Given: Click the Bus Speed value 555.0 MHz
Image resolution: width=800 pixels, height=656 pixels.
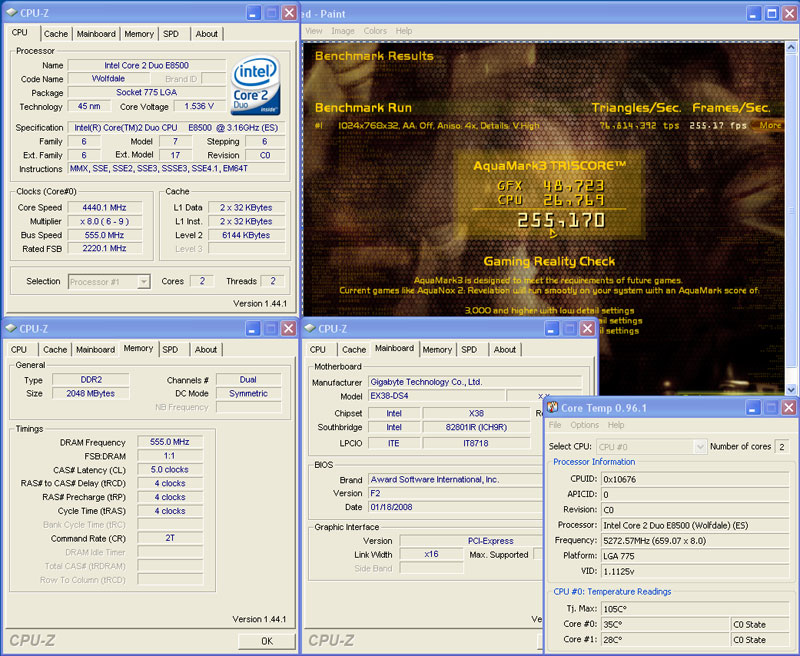Looking at the screenshot, I should 104,235.
